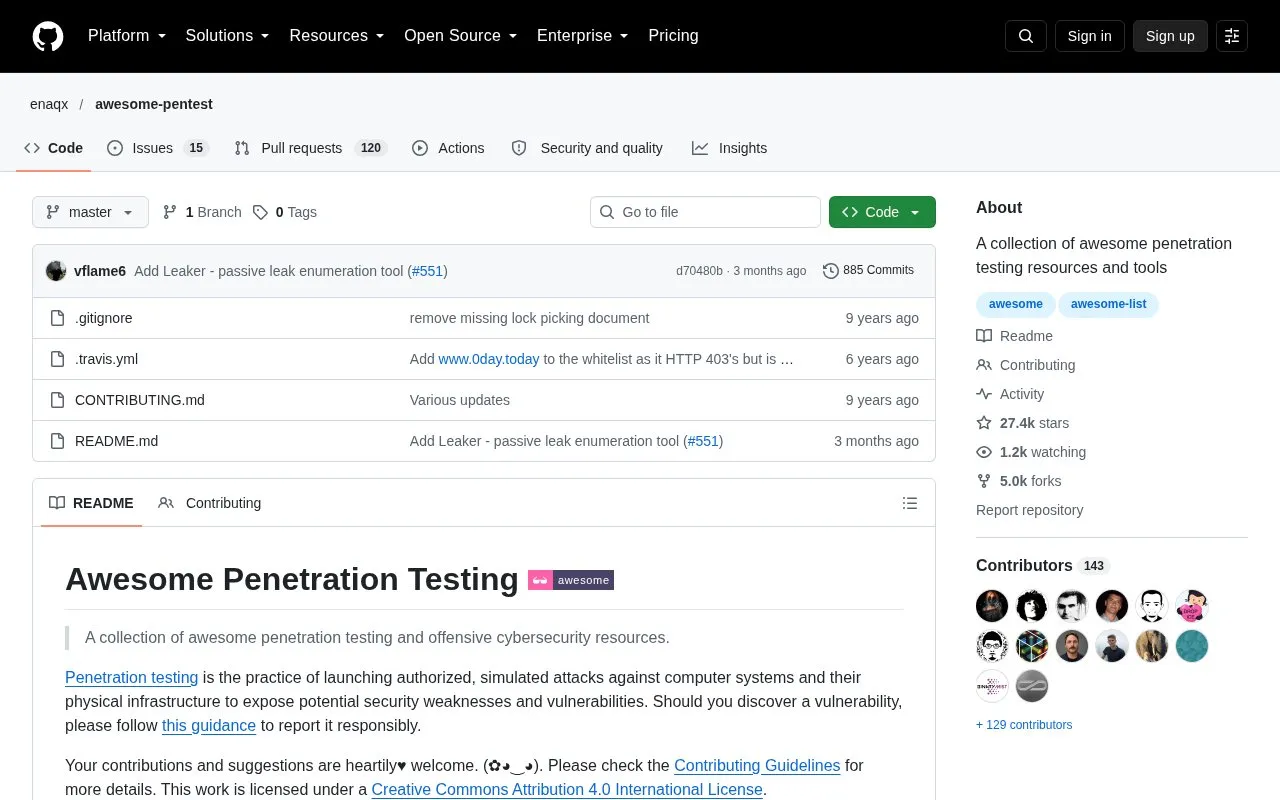The height and width of the screenshot is (800, 1280).
Task: Click the branch icon beside 1 Branch
Action: (x=170, y=212)
